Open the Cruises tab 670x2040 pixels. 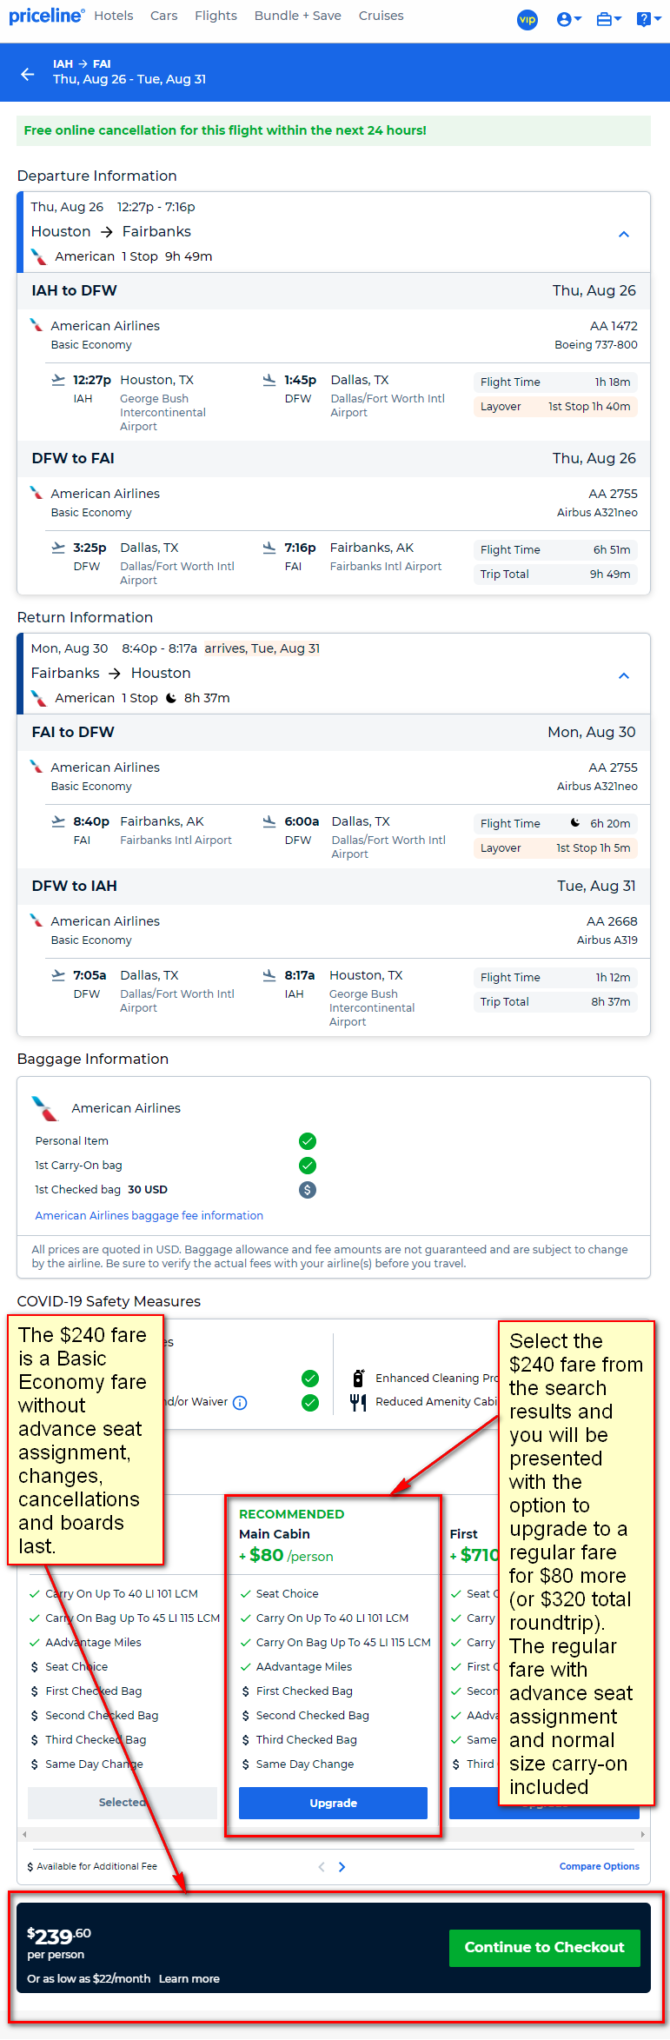(x=381, y=16)
